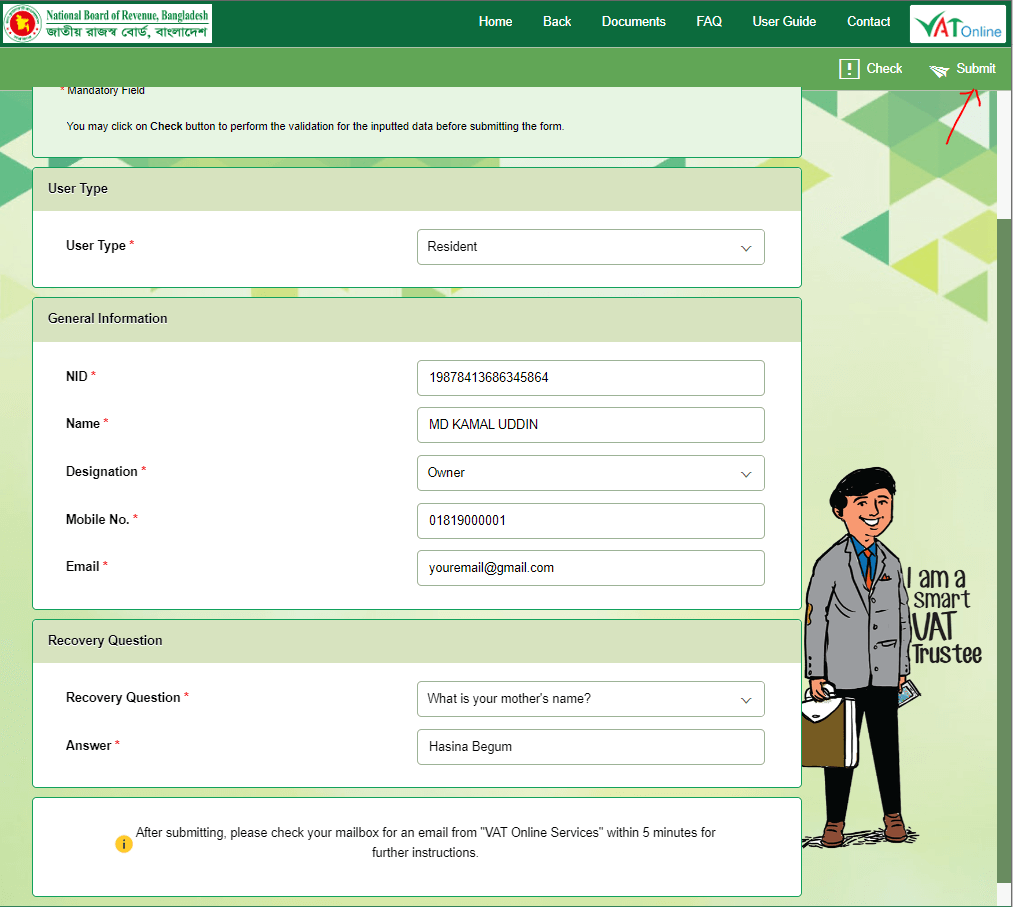Click the Check exclamation icon
The width and height of the screenshot is (1013, 907).
tap(849, 68)
